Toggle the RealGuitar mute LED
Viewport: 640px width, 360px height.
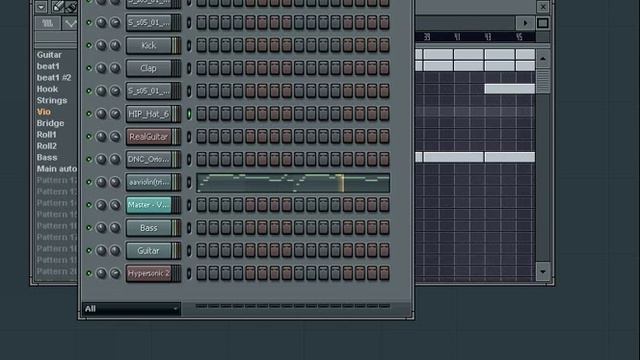point(89,137)
